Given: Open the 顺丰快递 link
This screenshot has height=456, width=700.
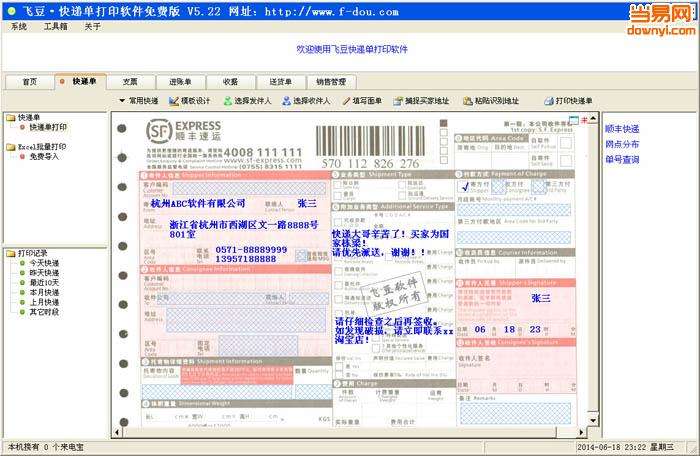Looking at the screenshot, I should point(622,129).
